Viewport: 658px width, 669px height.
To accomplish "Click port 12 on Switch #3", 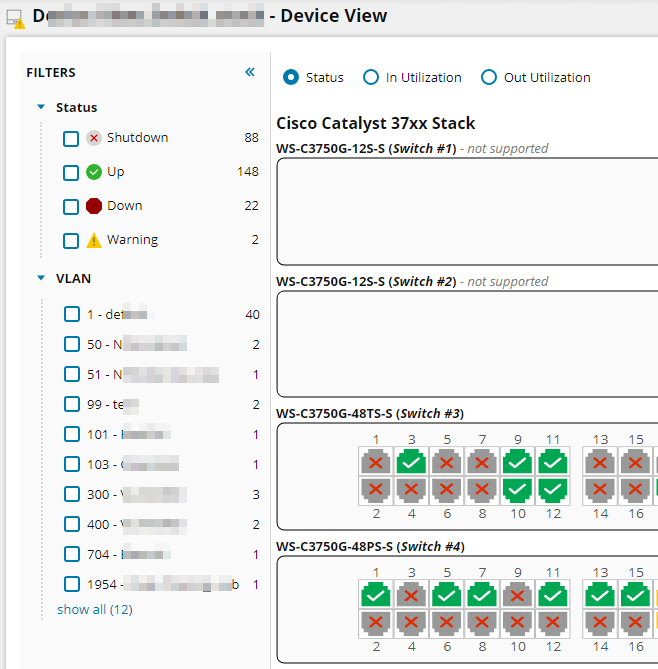I will pos(551,490).
